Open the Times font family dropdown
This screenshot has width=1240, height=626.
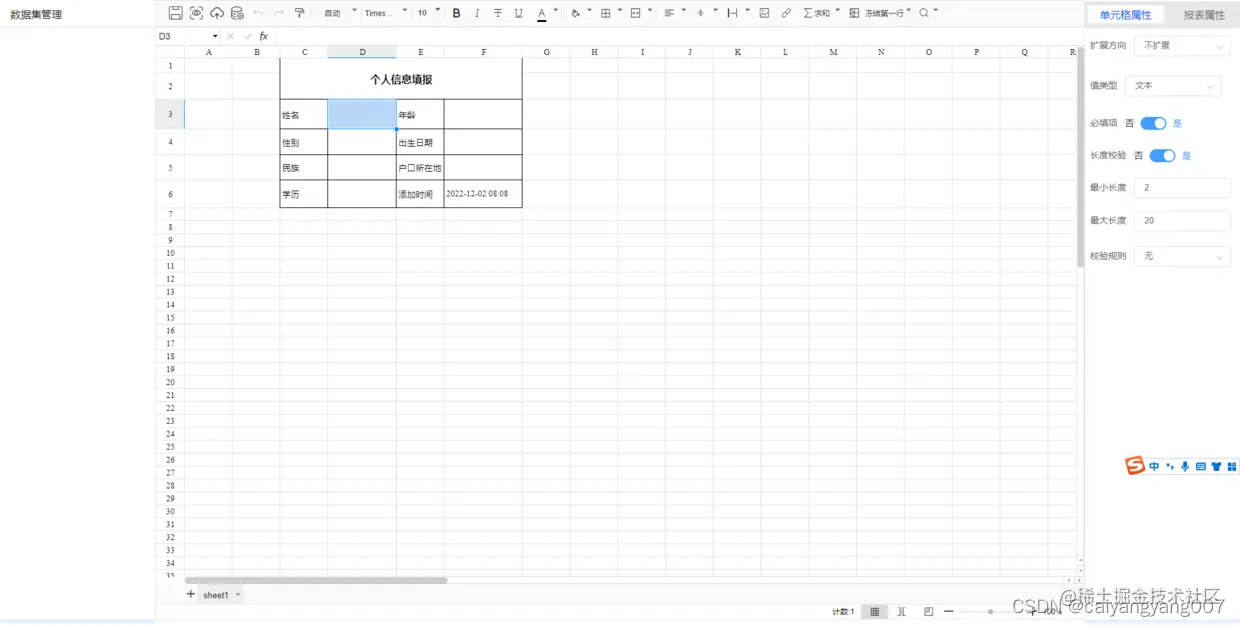386,13
